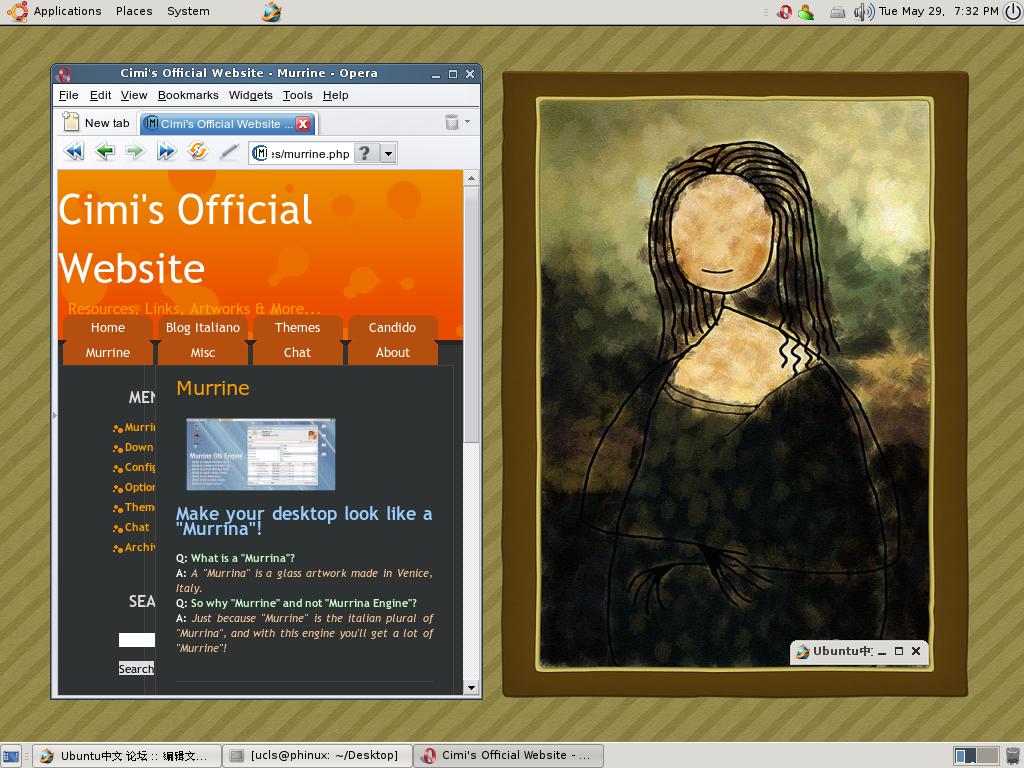Click the Home navigation button on the website

108,328
